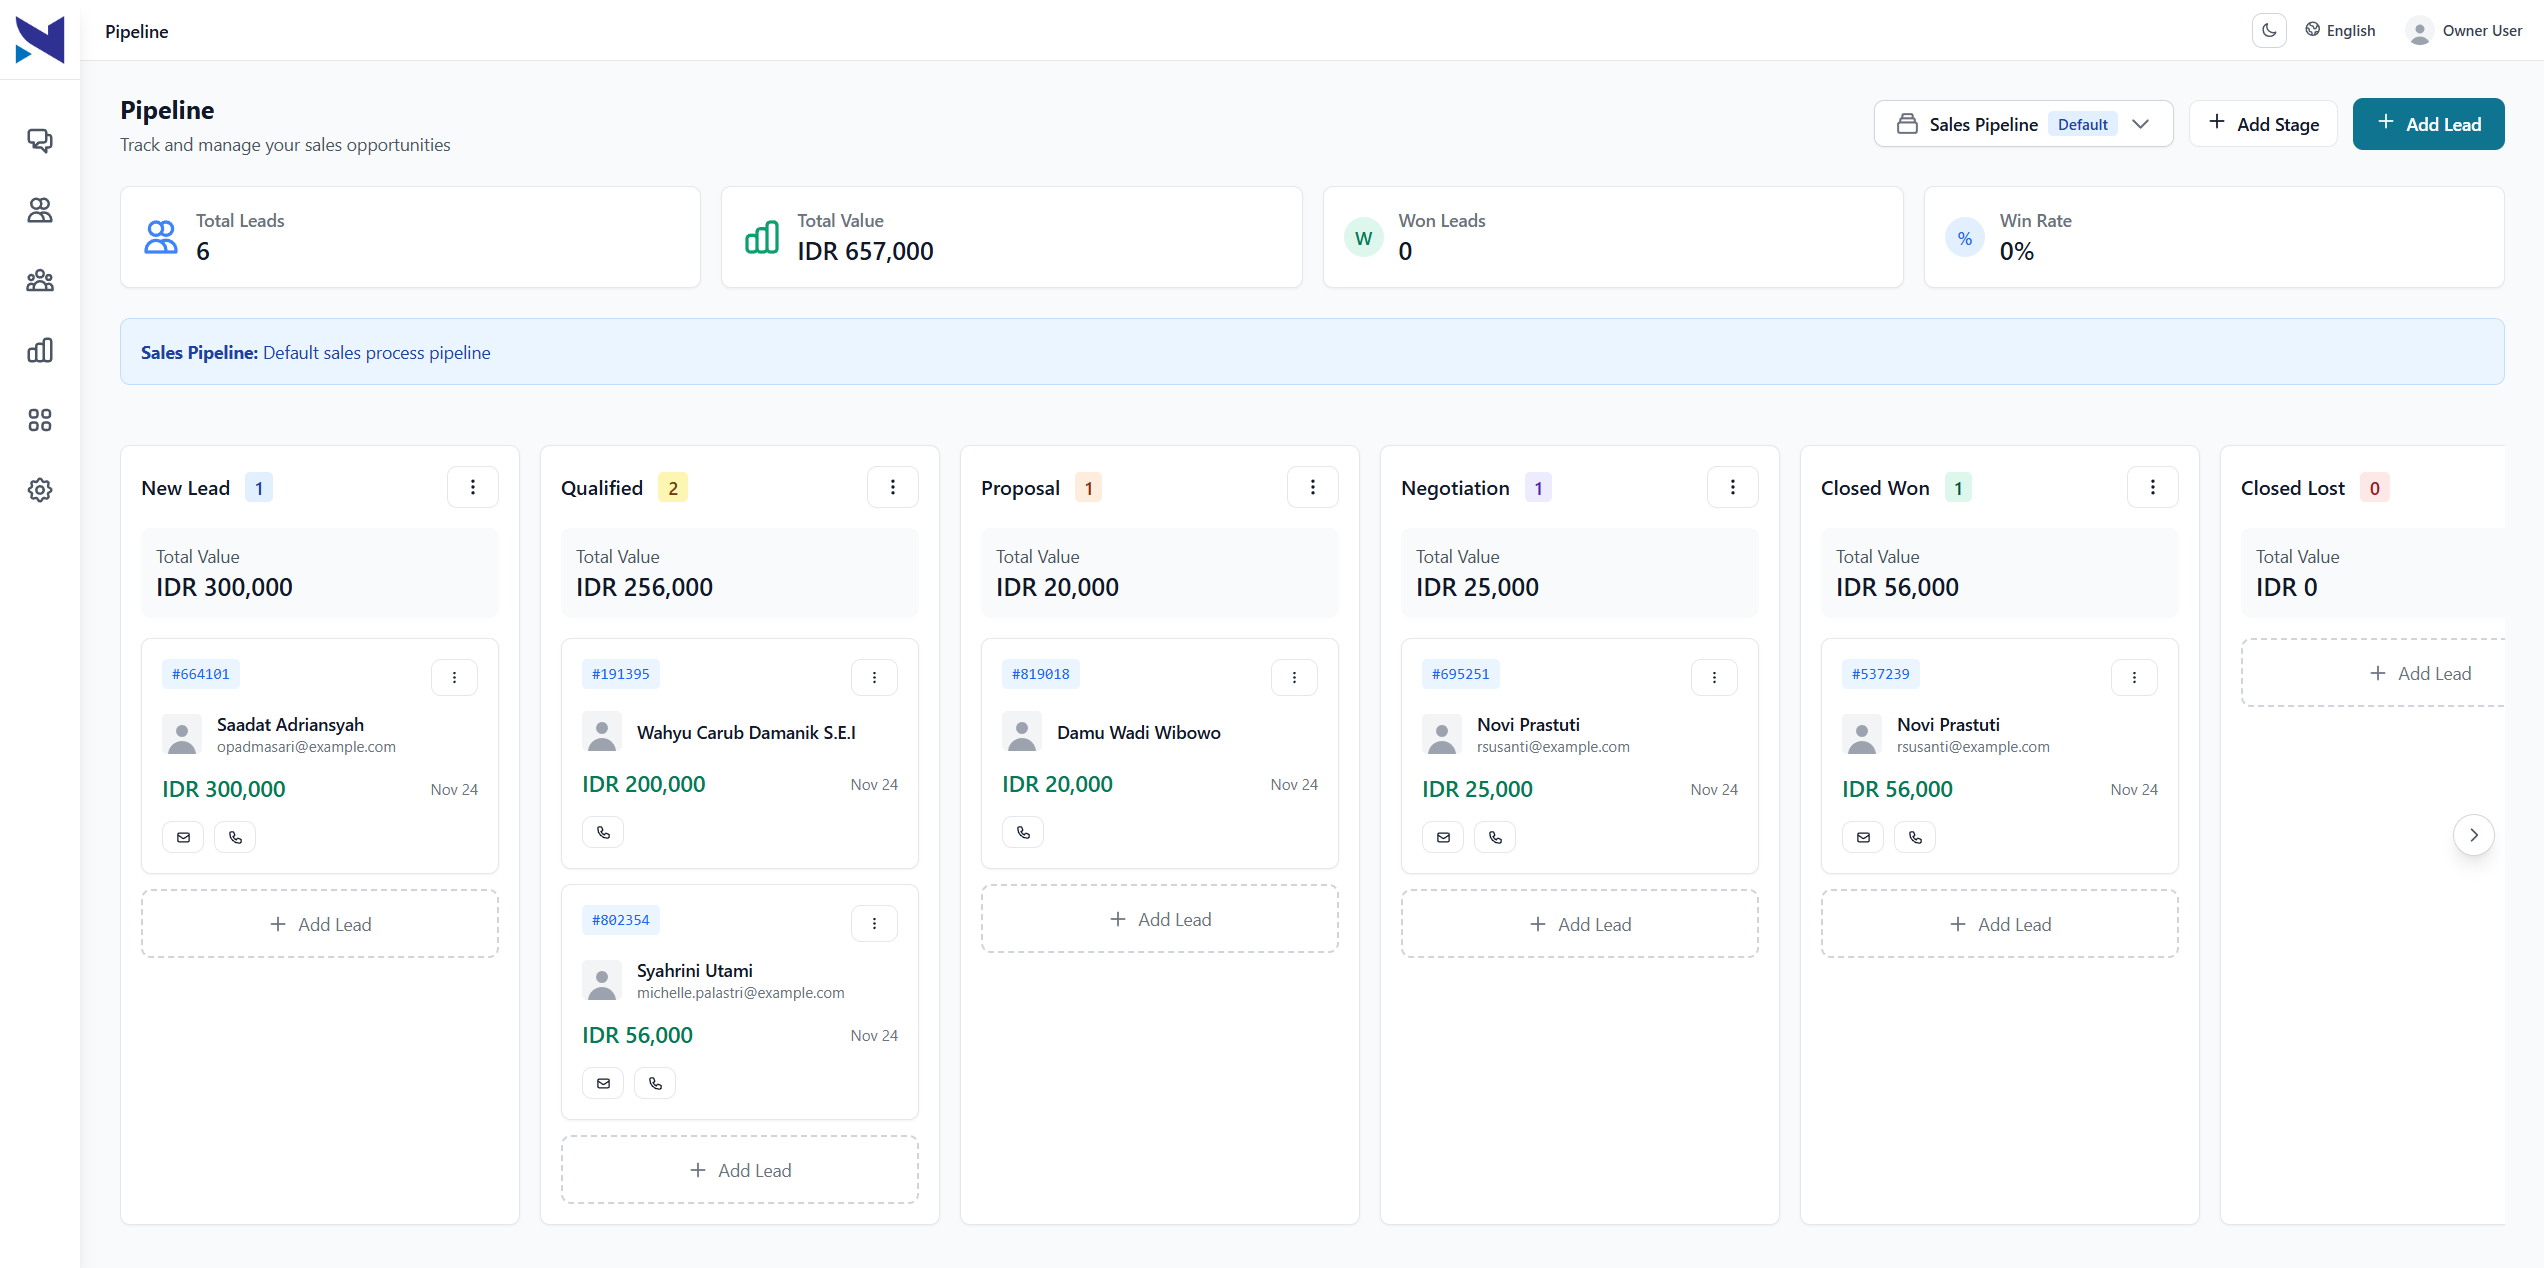
Task: Click the app logo in top-left corner
Action: pos(40,40)
